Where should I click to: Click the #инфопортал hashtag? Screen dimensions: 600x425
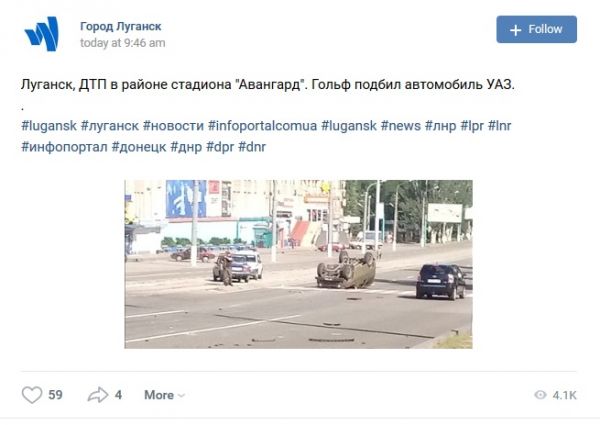[x=64, y=147]
